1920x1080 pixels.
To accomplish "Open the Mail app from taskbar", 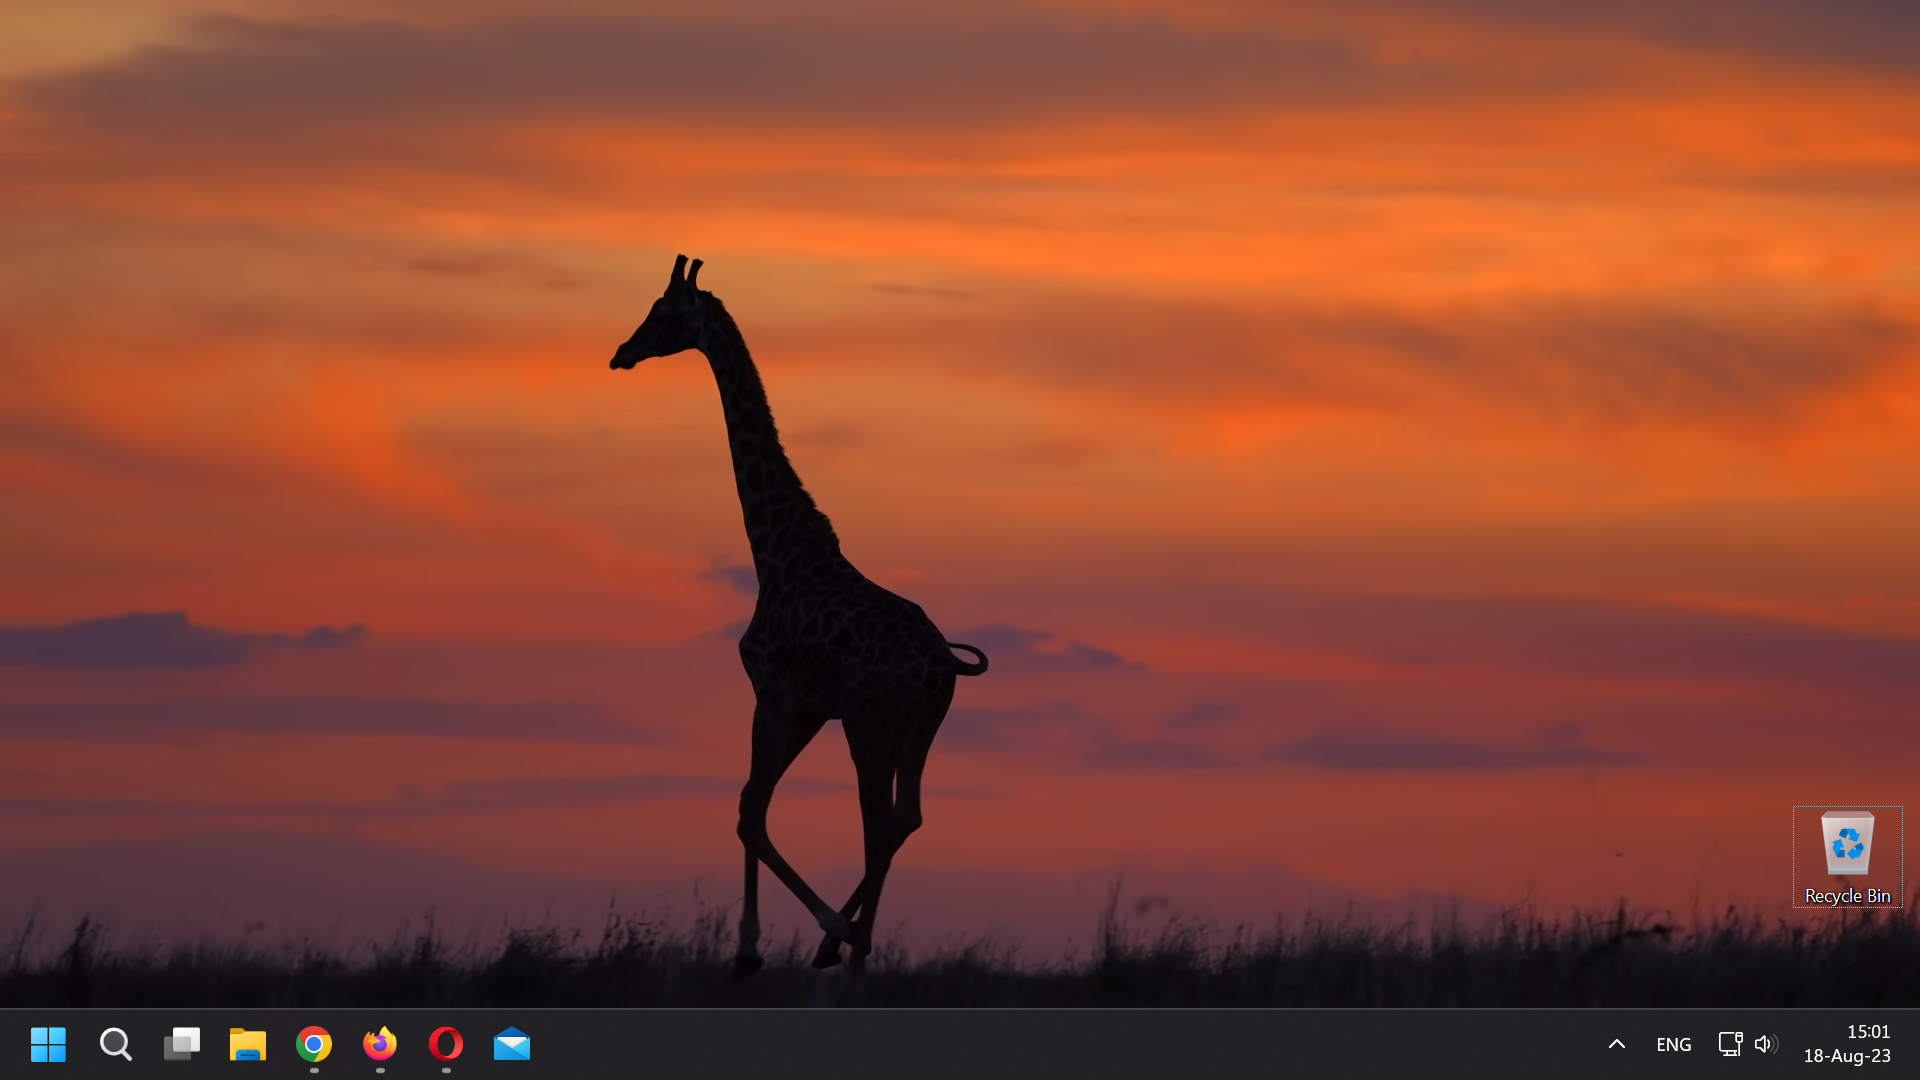I will click(512, 1044).
